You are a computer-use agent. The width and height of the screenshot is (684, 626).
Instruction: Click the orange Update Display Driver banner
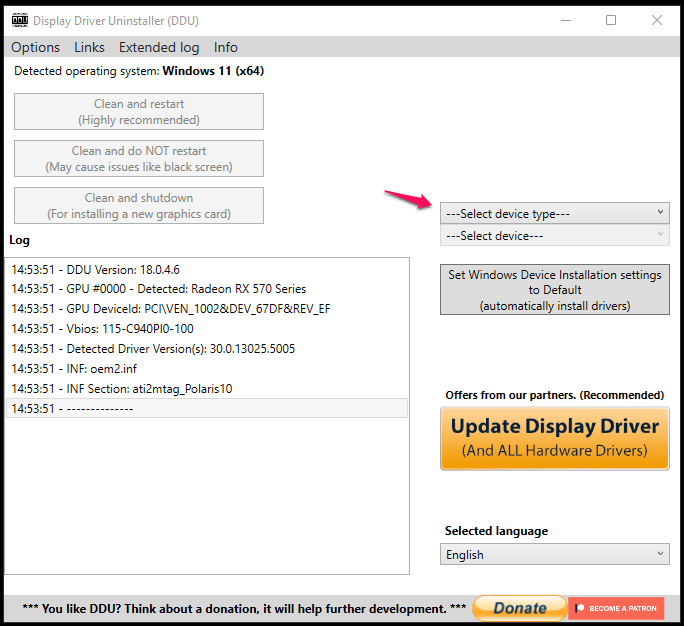click(x=554, y=438)
